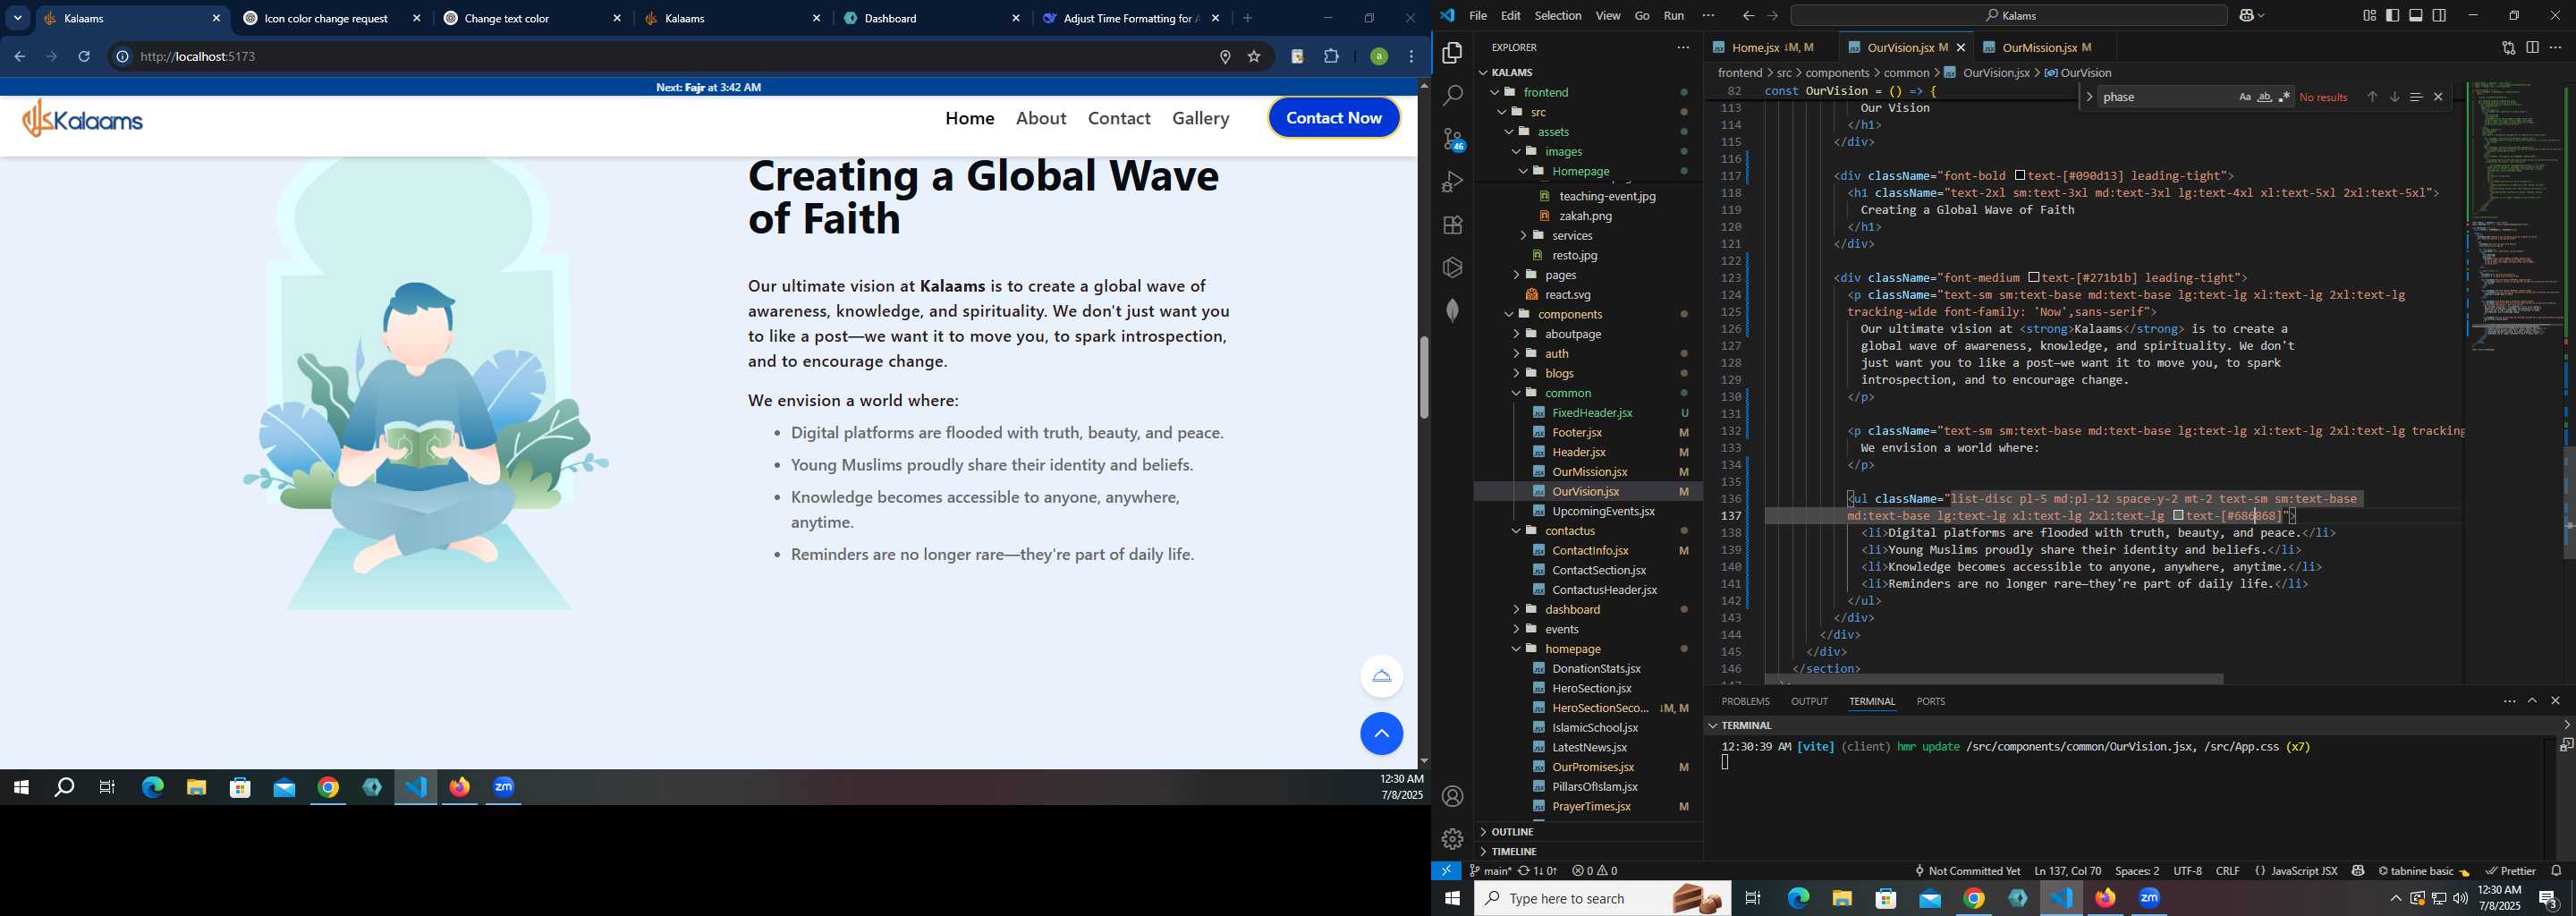Open Run and Debug view
The width and height of the screenshot is (2576, 916).
1452,182
